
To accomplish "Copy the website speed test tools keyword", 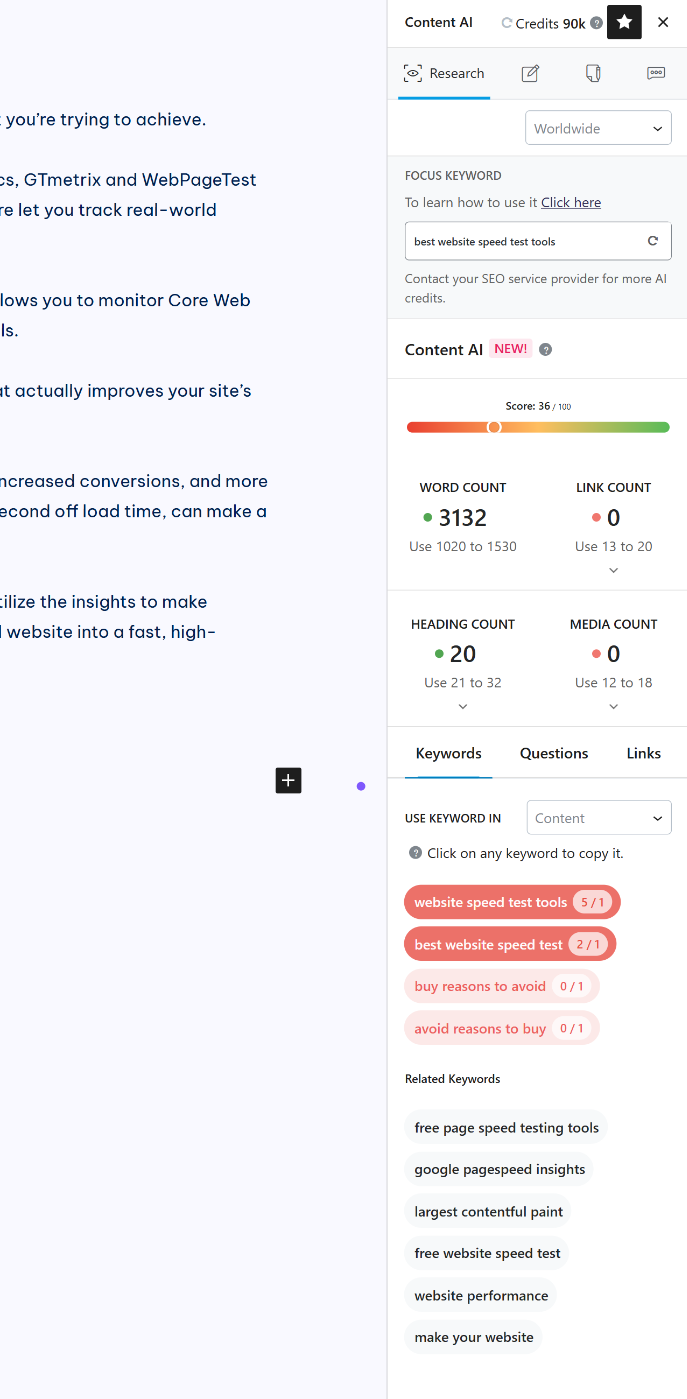I will tap(512, 901).
